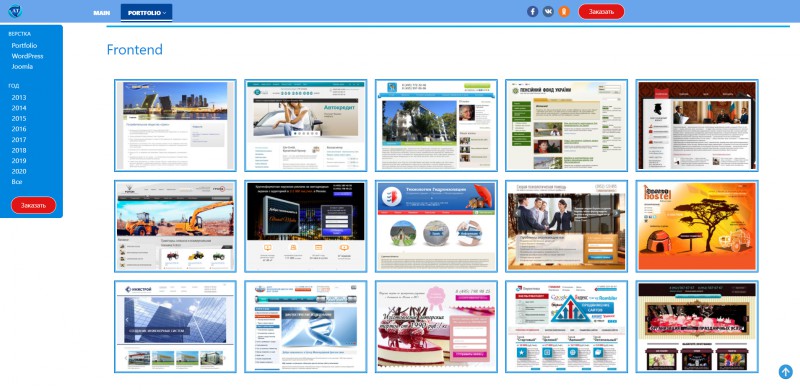800x392 pixels.
Task: Open the dark billboard advertising thumbnail
Action: pos(306,226)
